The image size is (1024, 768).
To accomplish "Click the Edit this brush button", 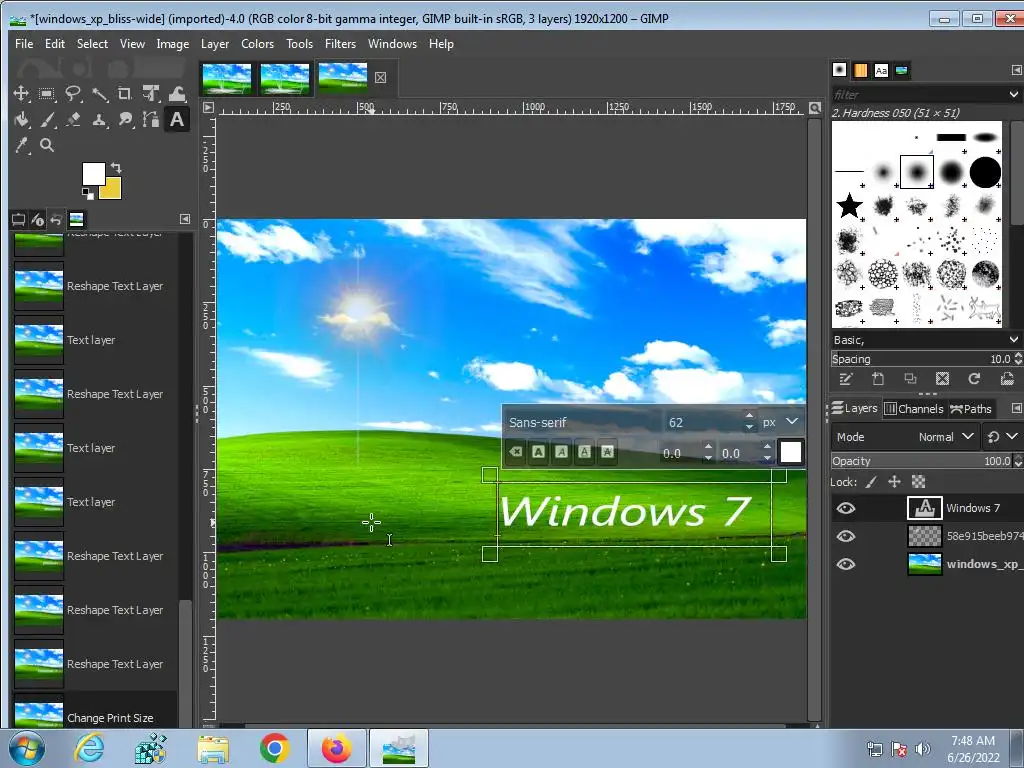I will tap(846, 379).
